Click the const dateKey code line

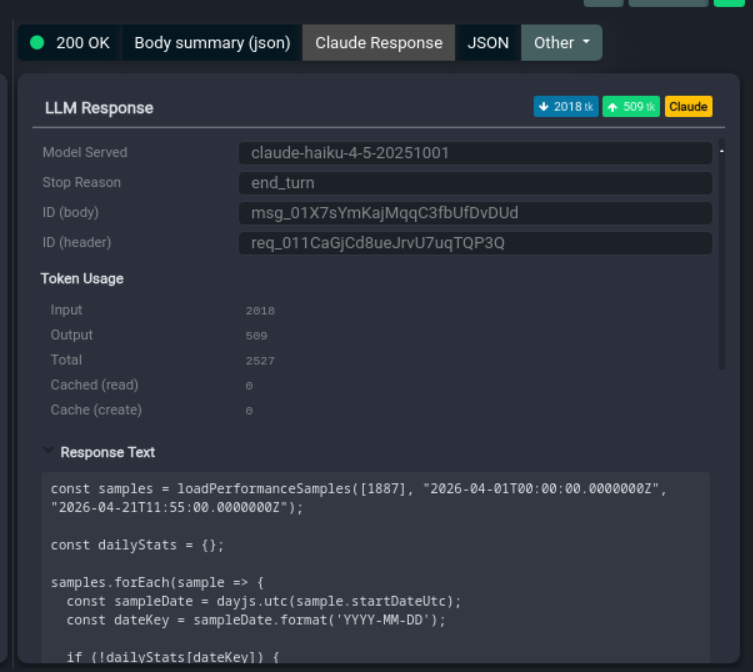coord(256,620)
